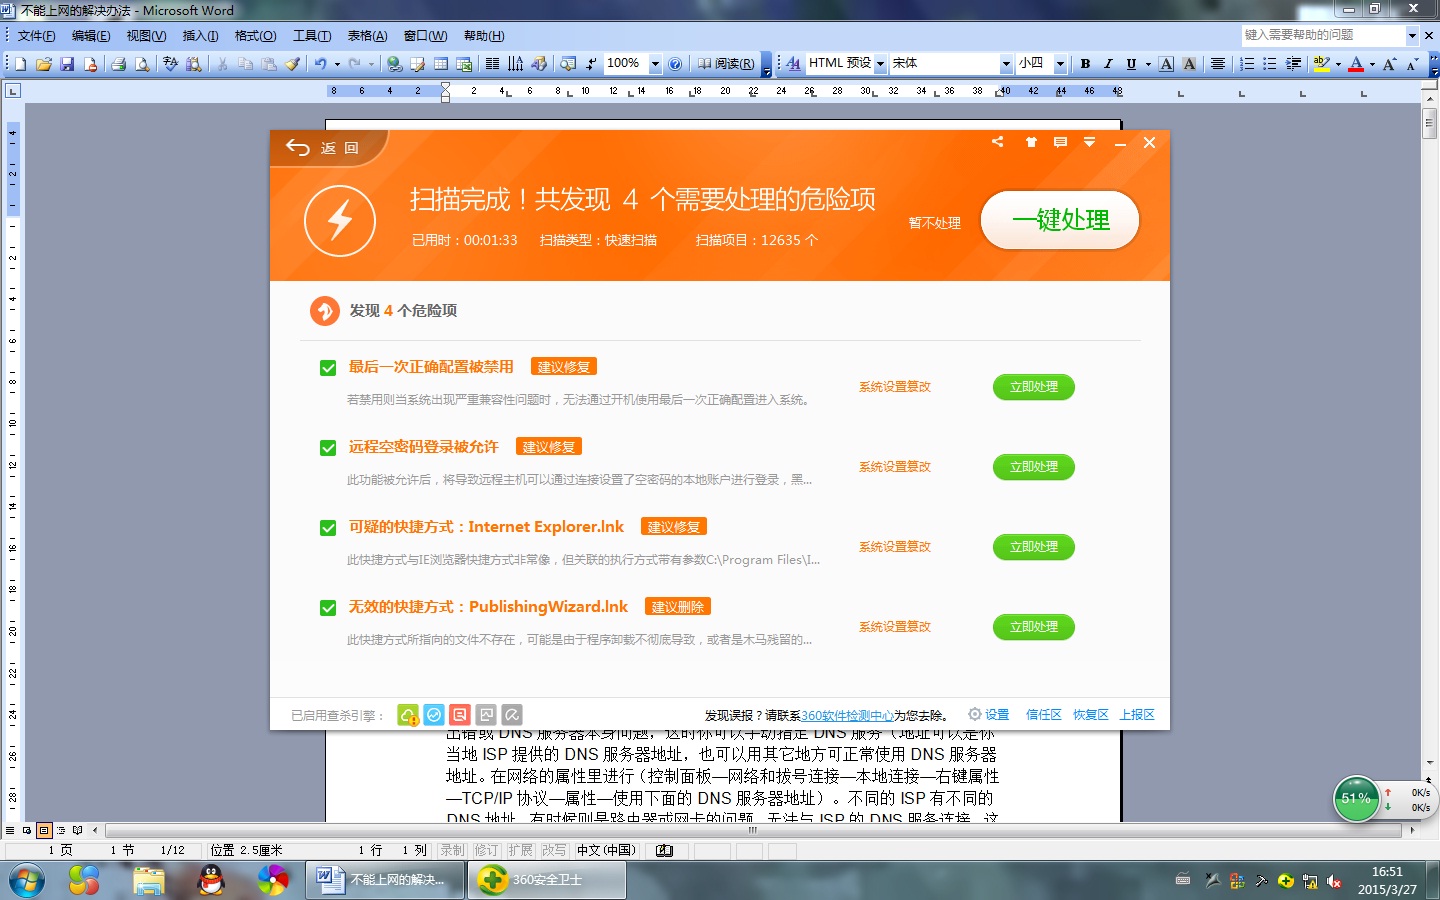Click the Italic I icon
The width and height of the screenshot is (1440, 900).
point(1108,64)
